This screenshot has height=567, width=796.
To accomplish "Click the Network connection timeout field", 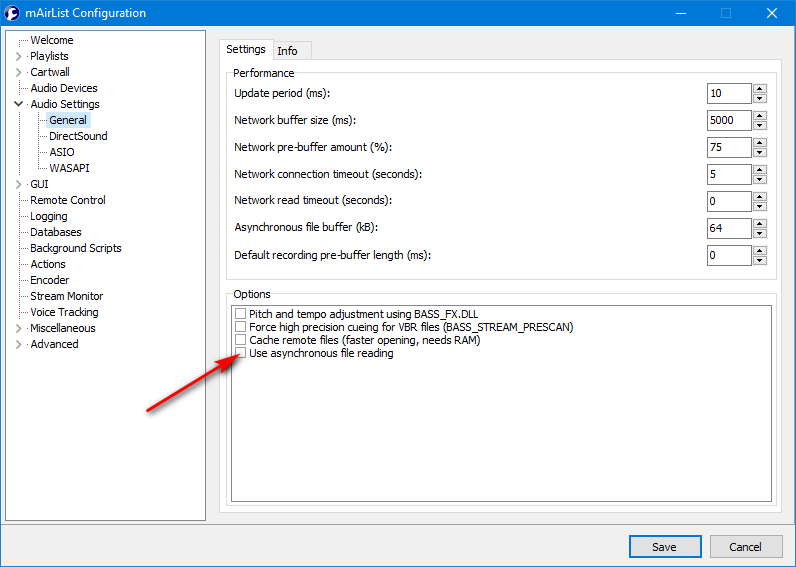I will 729,174.
